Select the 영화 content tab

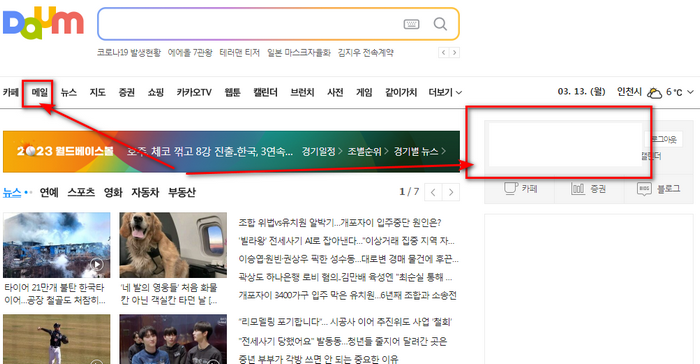point(113,192)
